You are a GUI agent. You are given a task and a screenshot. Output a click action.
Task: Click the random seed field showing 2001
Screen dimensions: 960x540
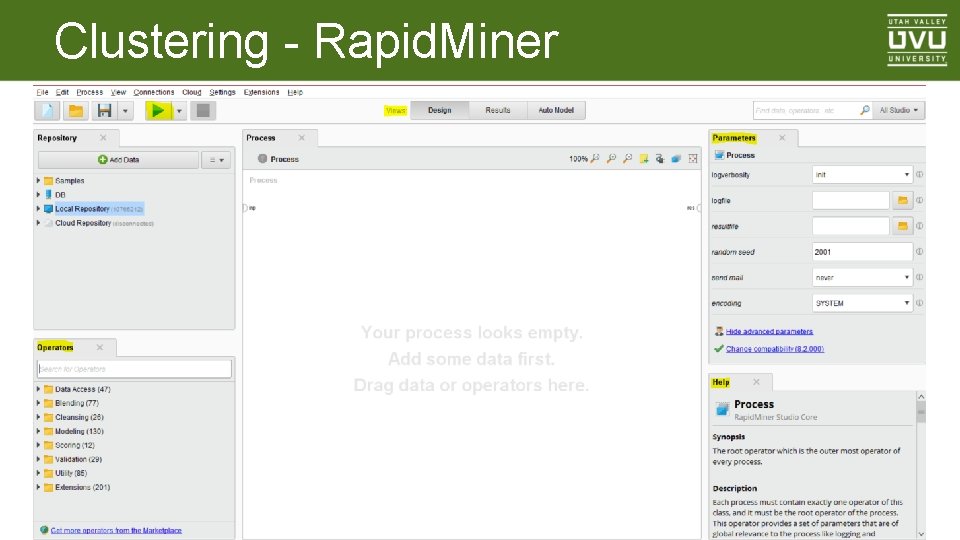coord(863,252)
